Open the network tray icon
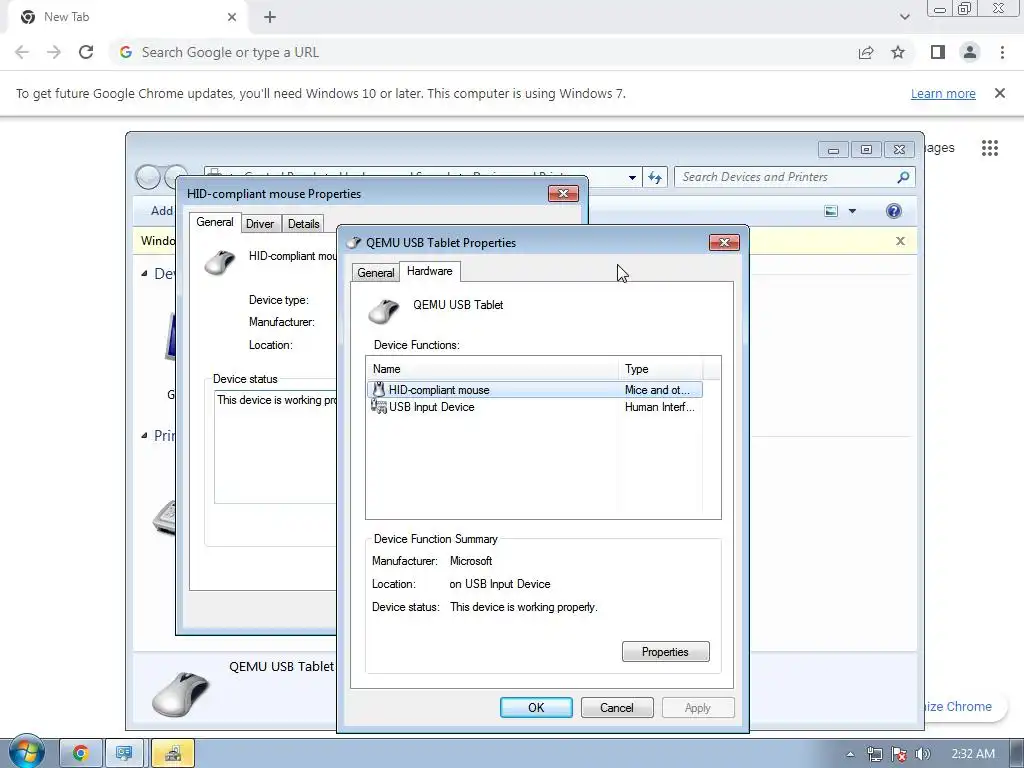This screenshot has height=768, width=1024. [x=874, y=754]
